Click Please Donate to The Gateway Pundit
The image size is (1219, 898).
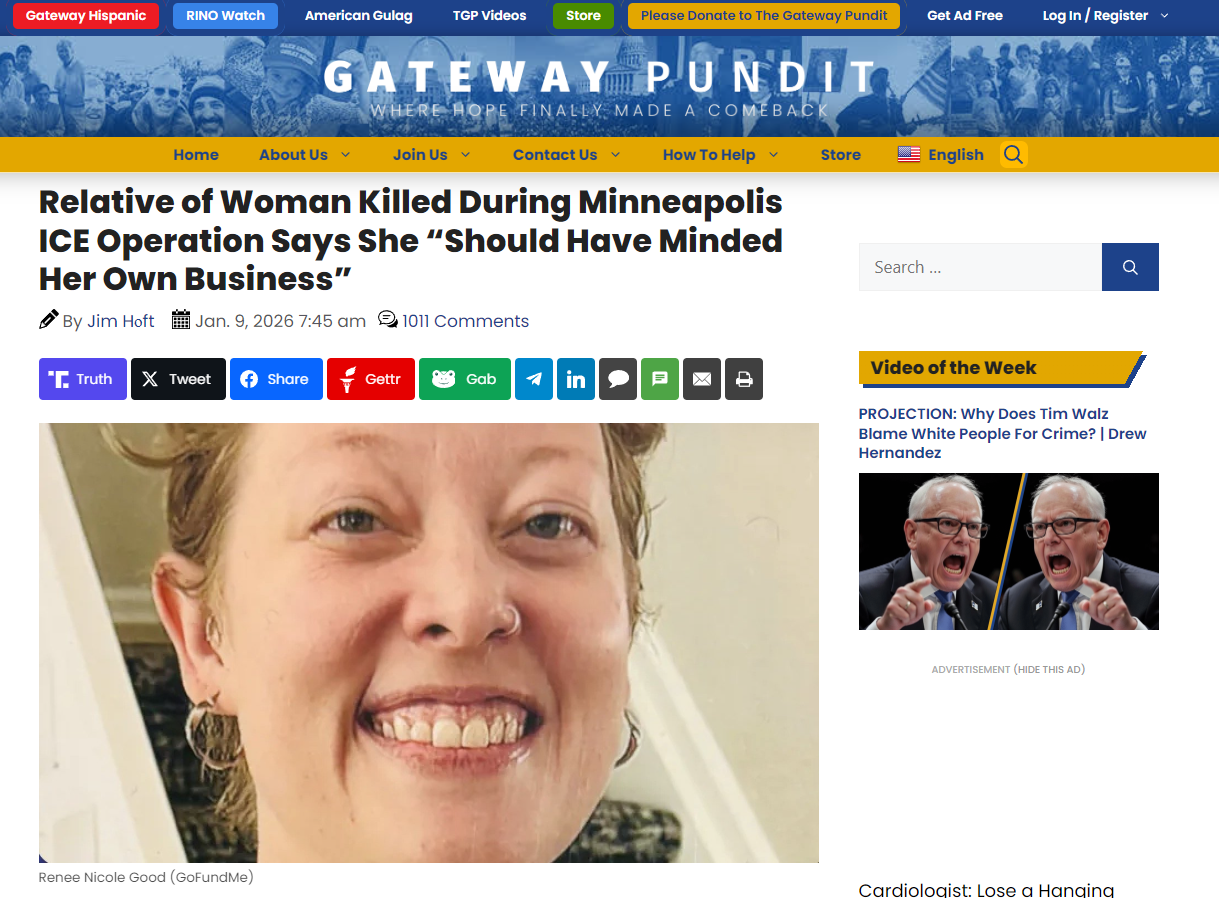[764, 16]
